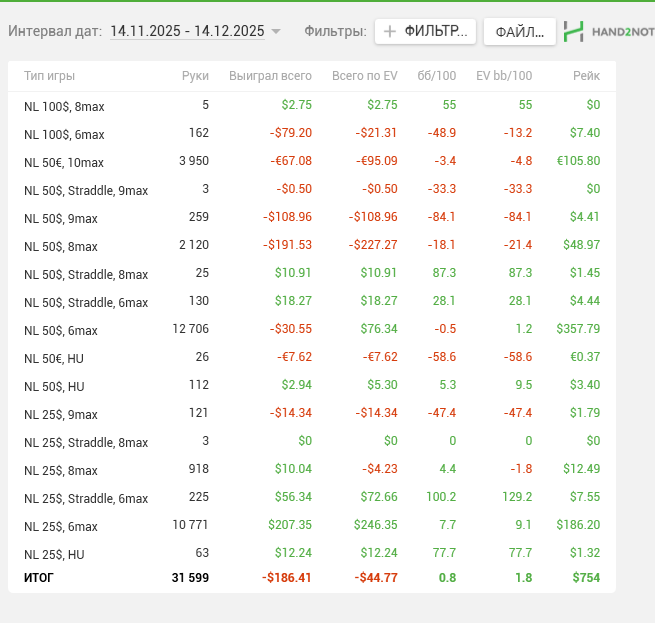Sort by the Рейк column header
This screenshot has height=623, width=655.
pyautogui.click(x=586, y=76)
